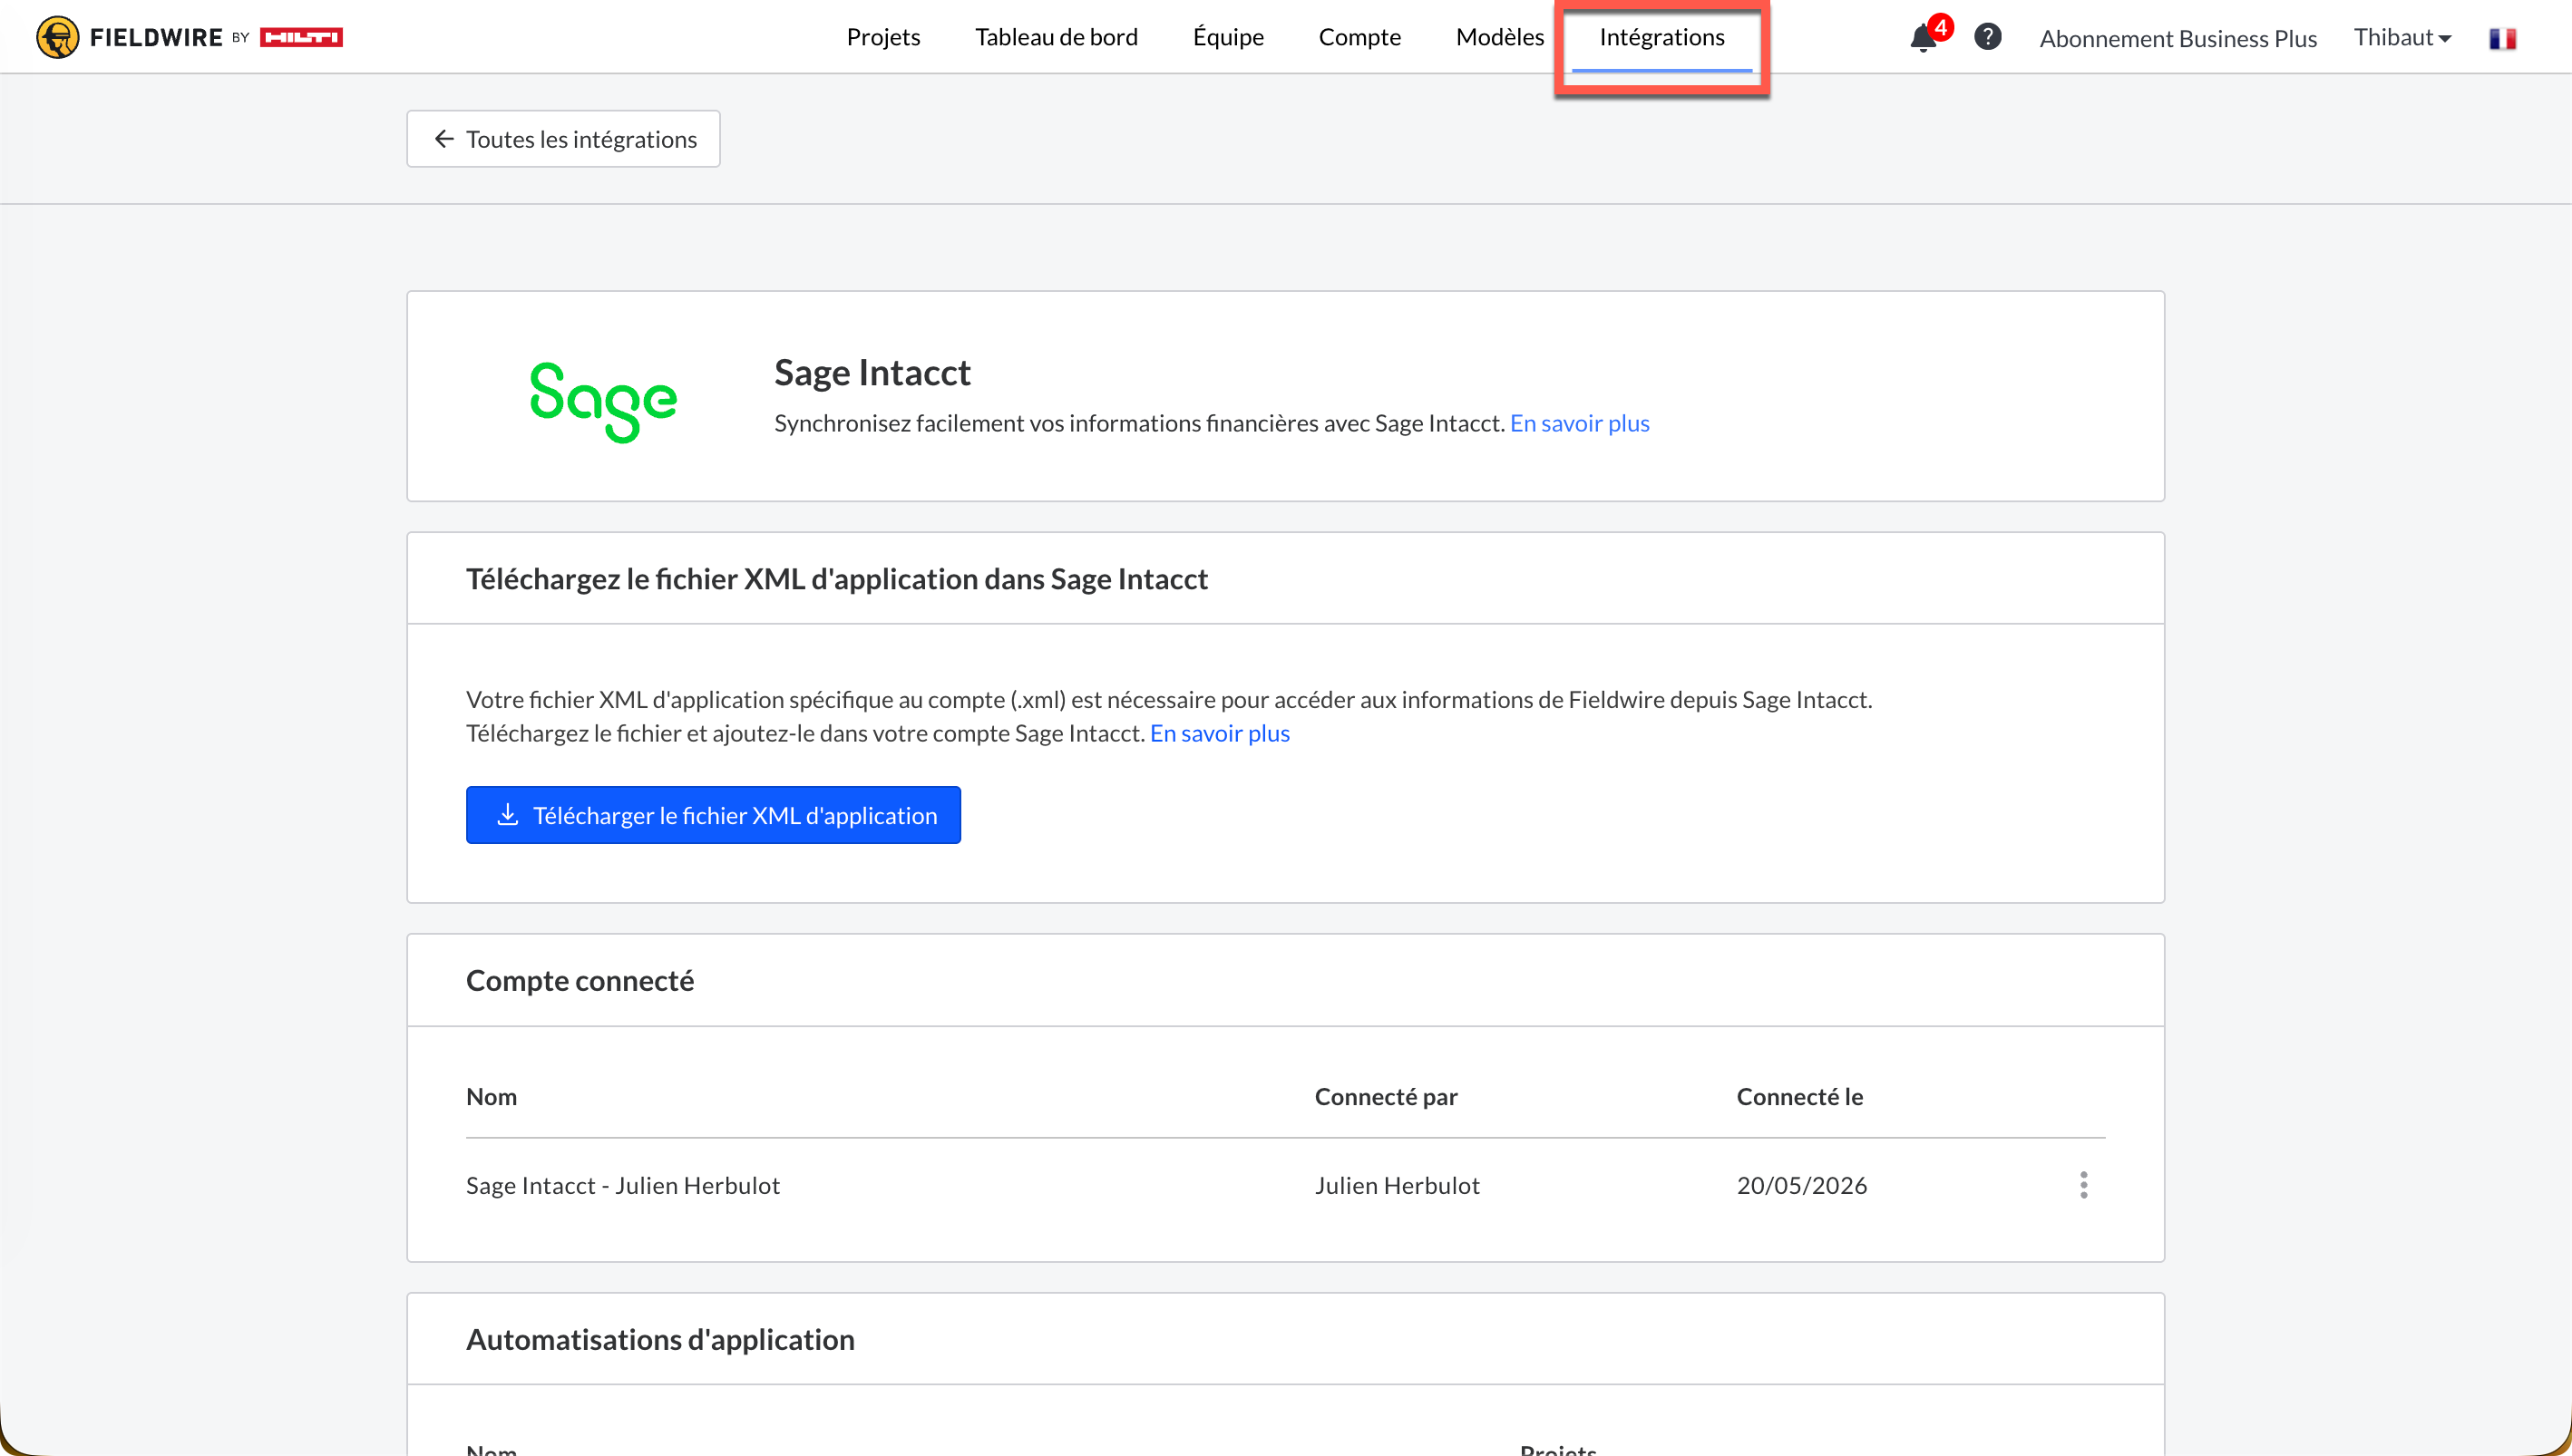2572x1456 pixels.
Task: Click the Compte connecté section heading
Action: click(579, 980)
